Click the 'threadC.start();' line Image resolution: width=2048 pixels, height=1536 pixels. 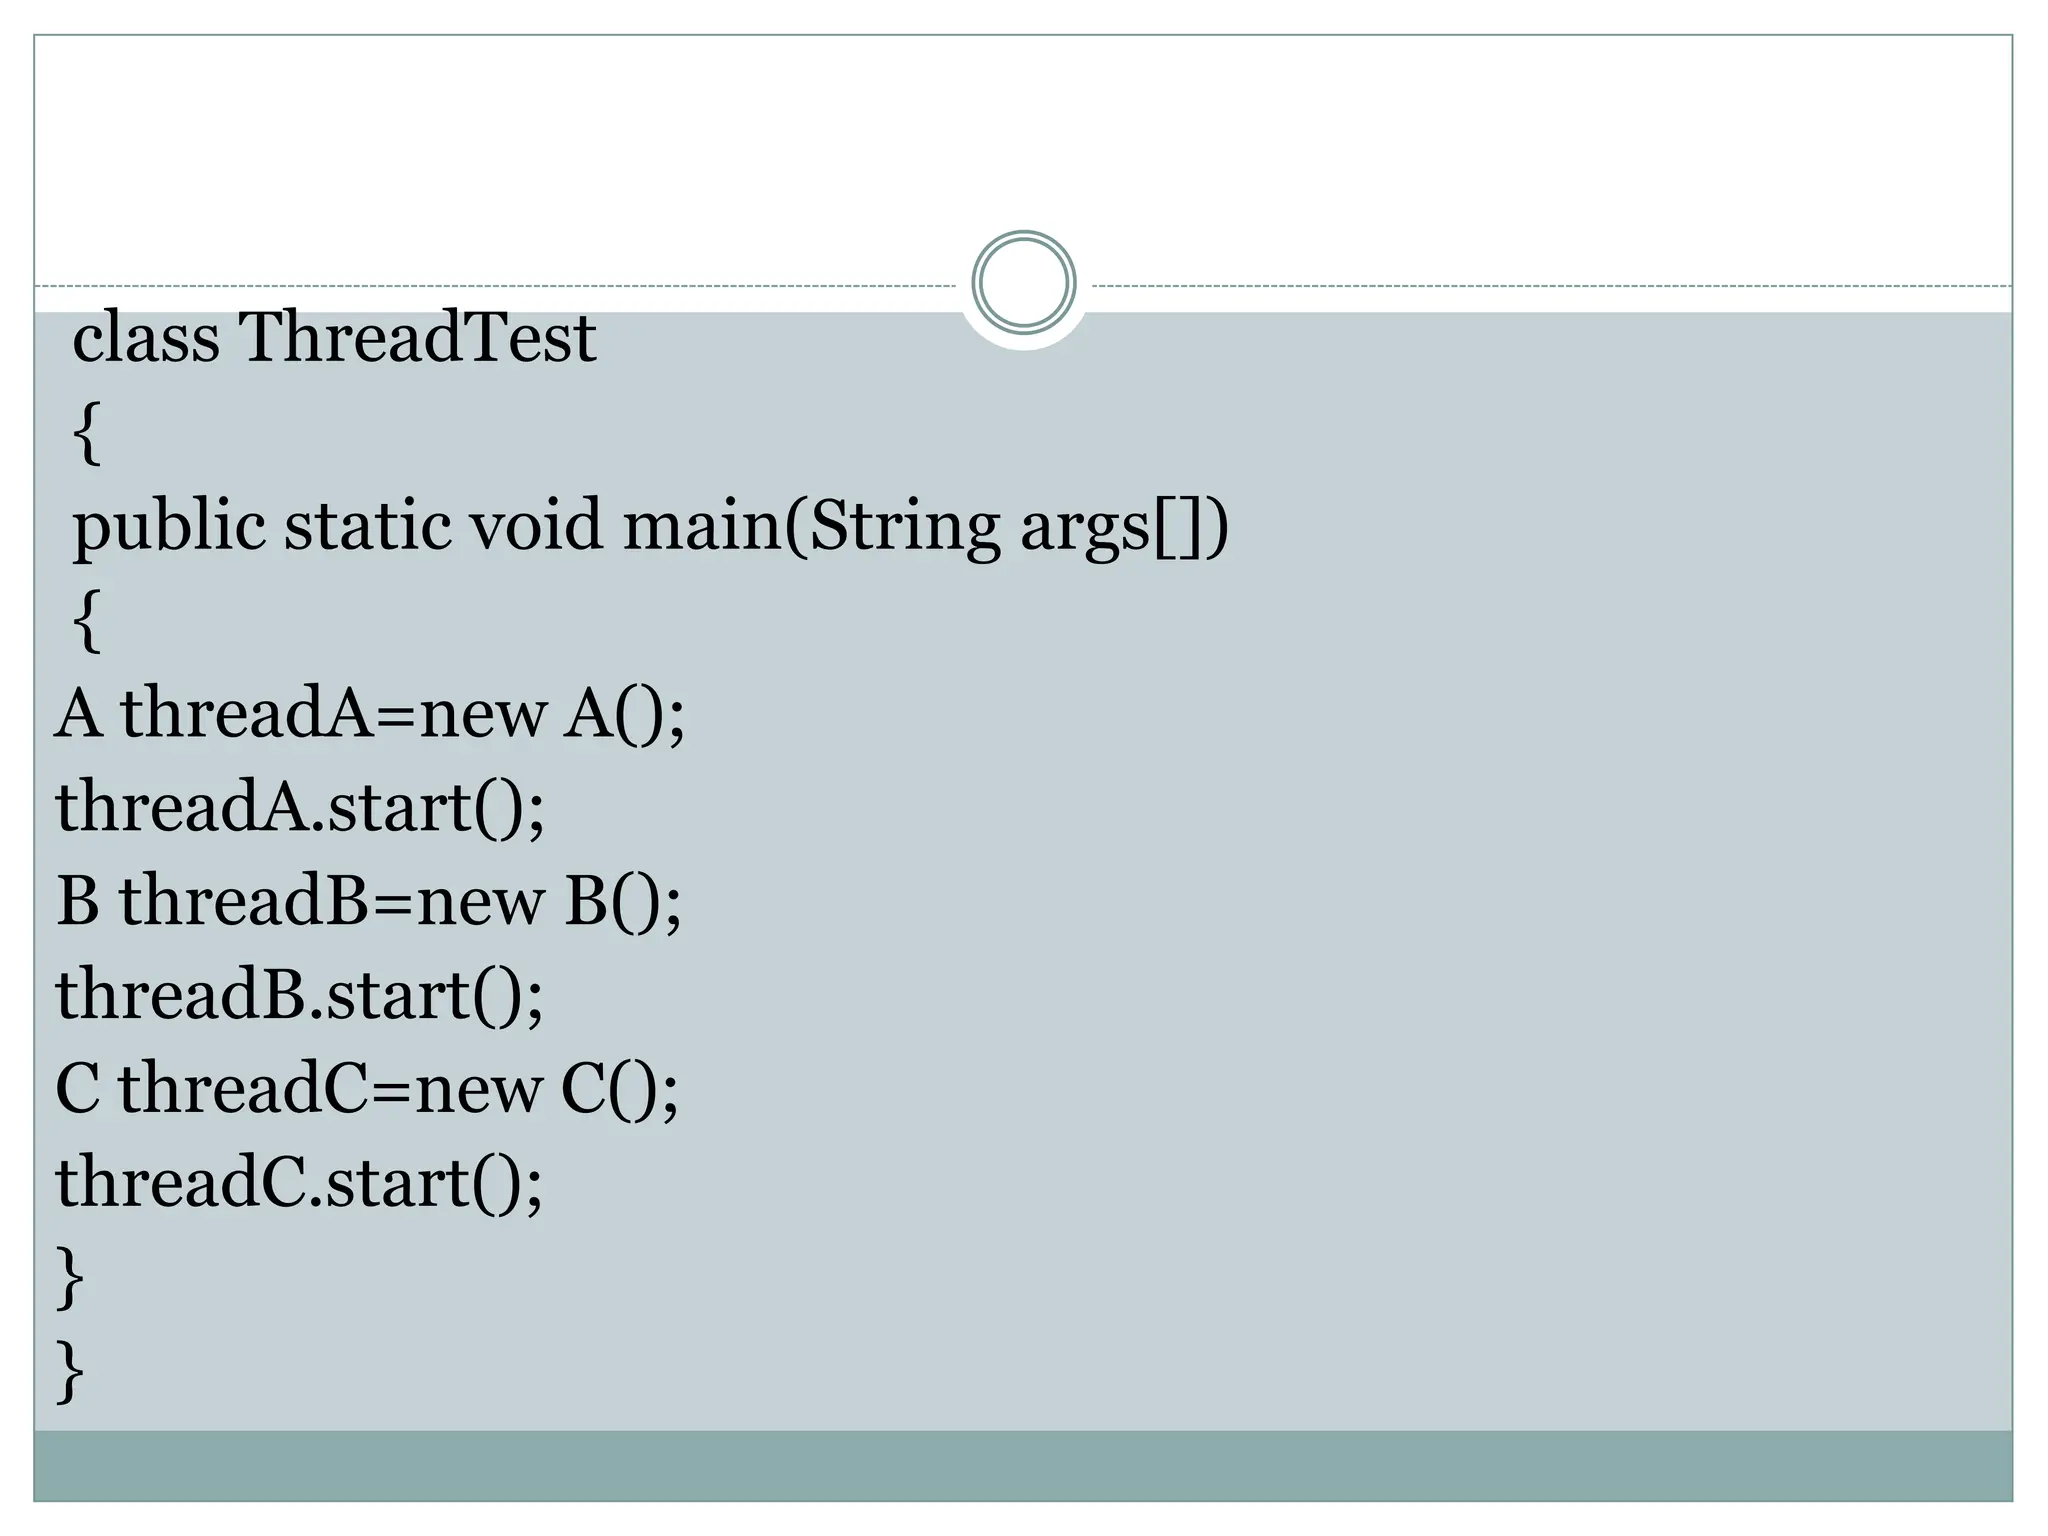click(299, 1183)
